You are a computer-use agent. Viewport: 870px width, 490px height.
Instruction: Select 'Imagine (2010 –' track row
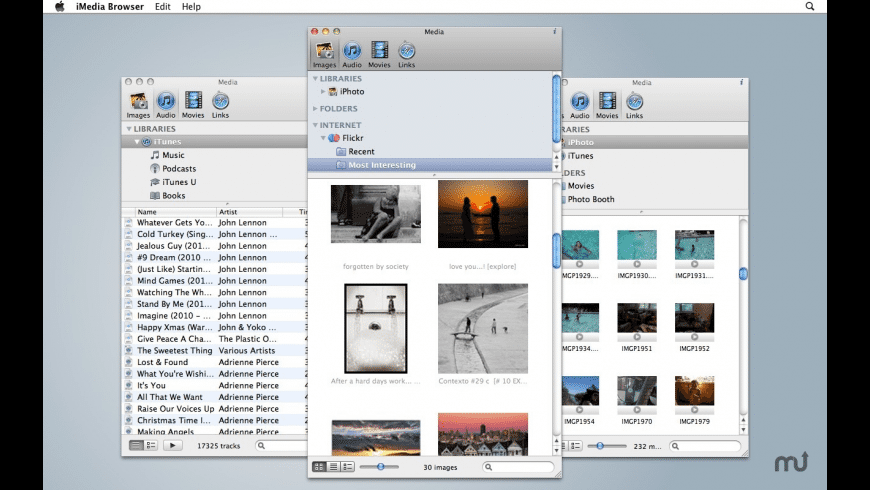click(214, 316)
